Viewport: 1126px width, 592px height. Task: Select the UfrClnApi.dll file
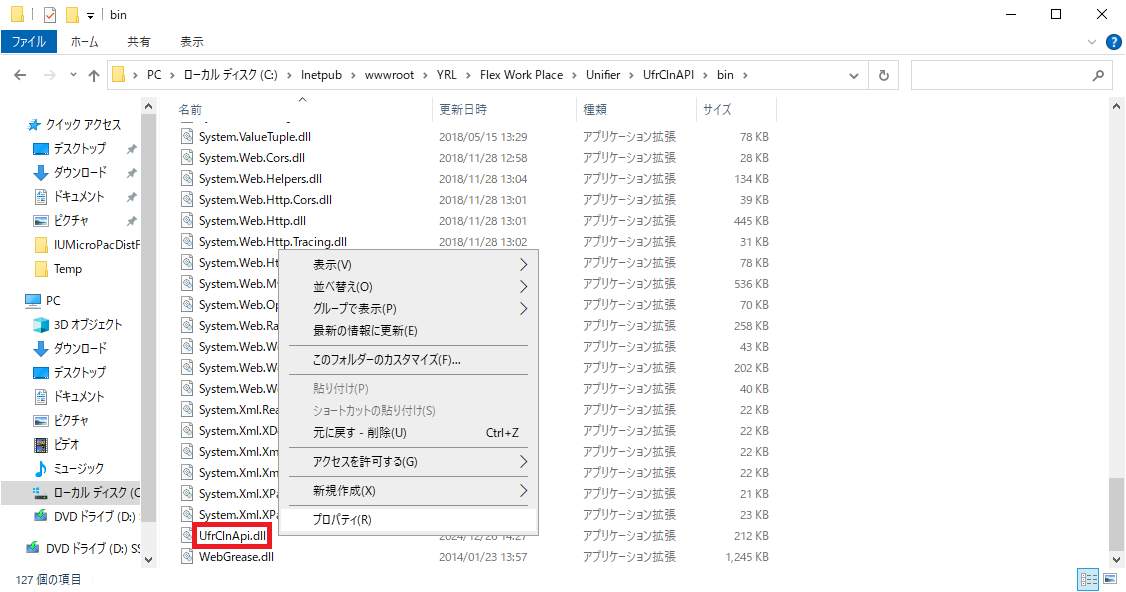[x=232, y=536]
